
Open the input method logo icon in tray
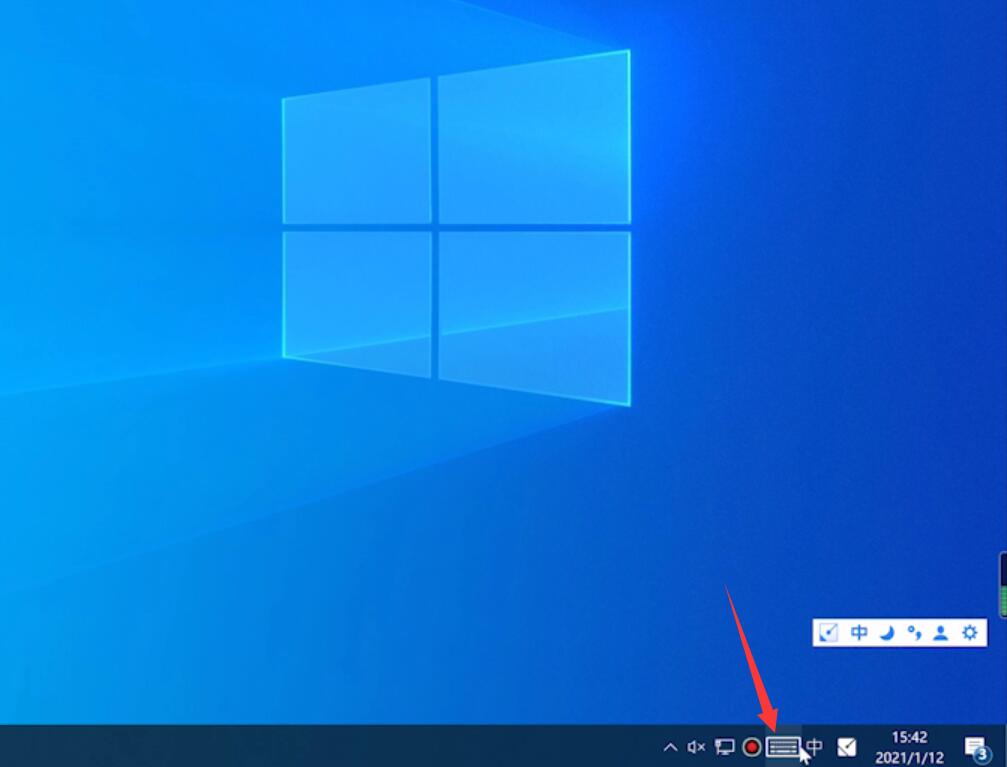[x=846, y=747]
